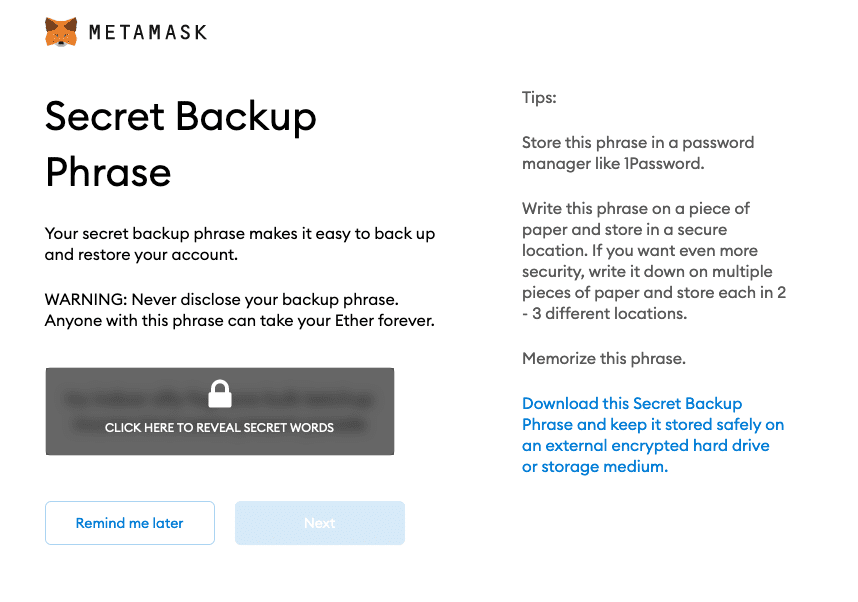Click the backup phrase description paragraph
858x602 pixels.
[240, 243]
